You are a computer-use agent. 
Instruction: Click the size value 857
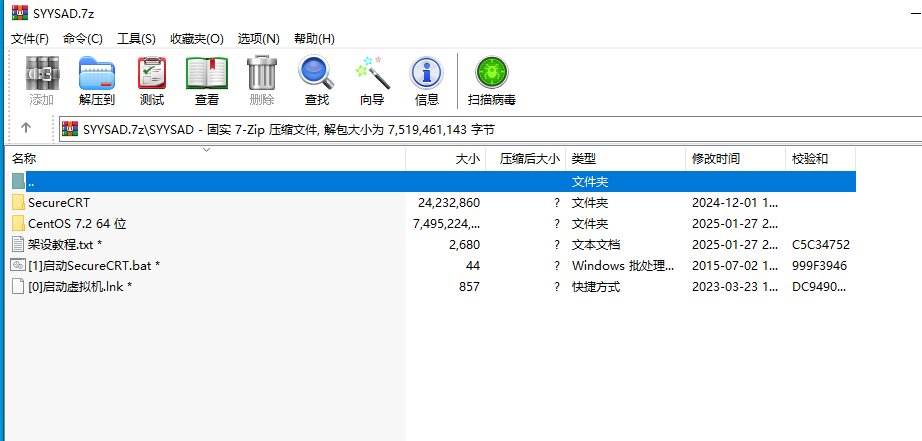[469, 287]
